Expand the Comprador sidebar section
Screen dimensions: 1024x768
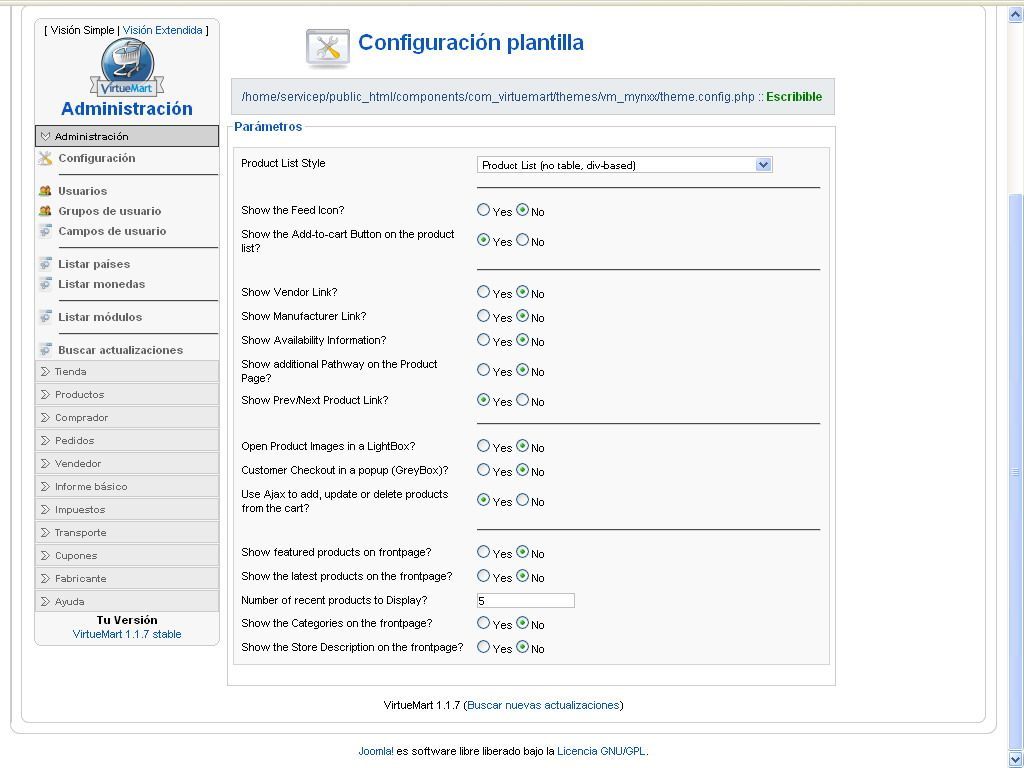click(x=127, y=417)
